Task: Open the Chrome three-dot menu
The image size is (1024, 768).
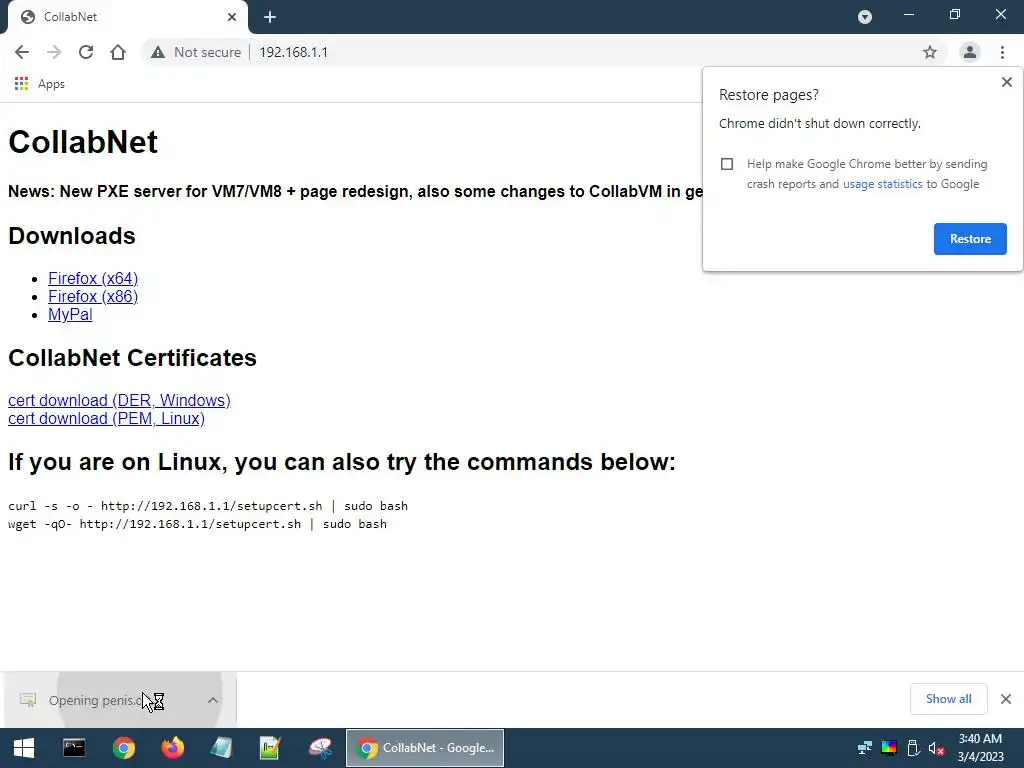Action: coord(1002,52)
